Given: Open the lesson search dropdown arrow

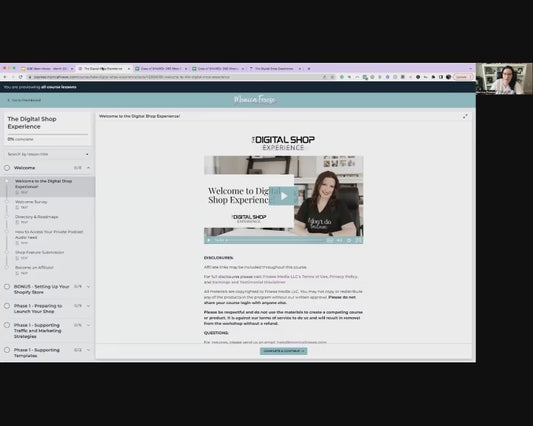Looking at the screenshot, I should (87, 154).
